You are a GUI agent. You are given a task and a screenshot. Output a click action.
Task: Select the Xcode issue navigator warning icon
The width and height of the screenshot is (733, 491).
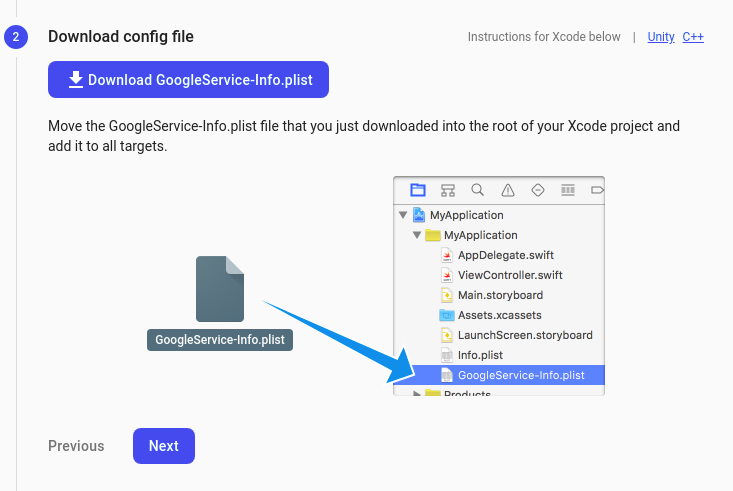tap(508, 190)
